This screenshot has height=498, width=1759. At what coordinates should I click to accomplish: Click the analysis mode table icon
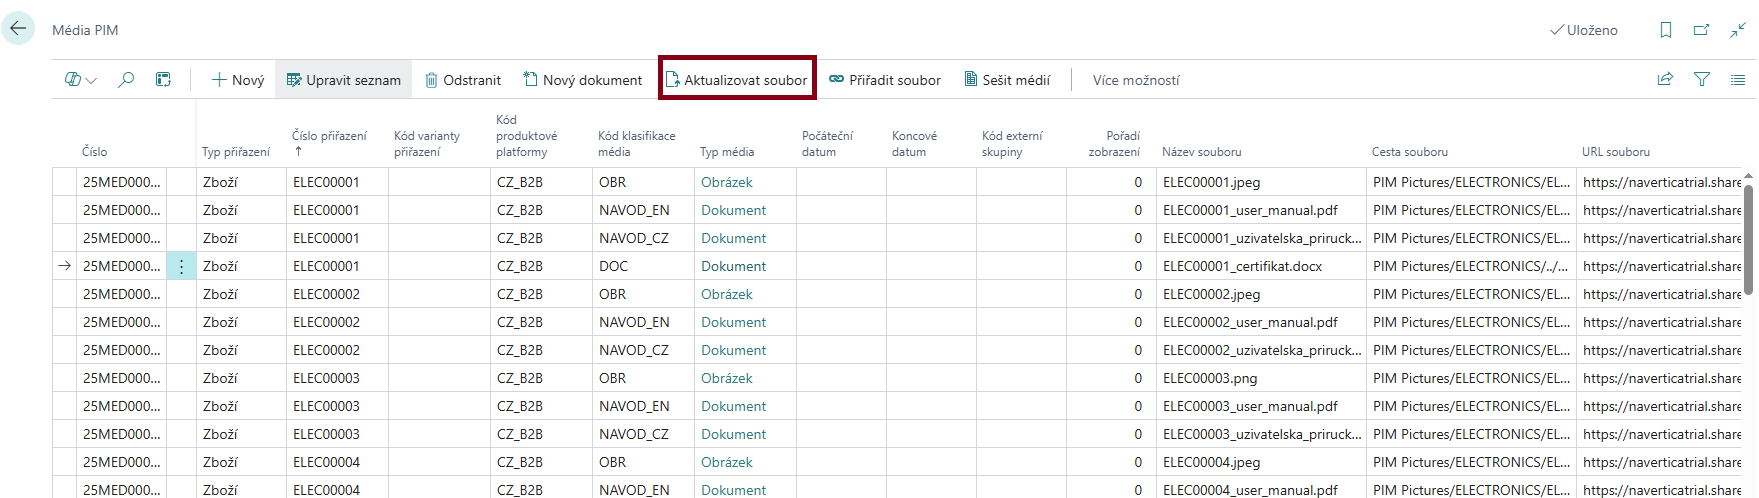163,80
